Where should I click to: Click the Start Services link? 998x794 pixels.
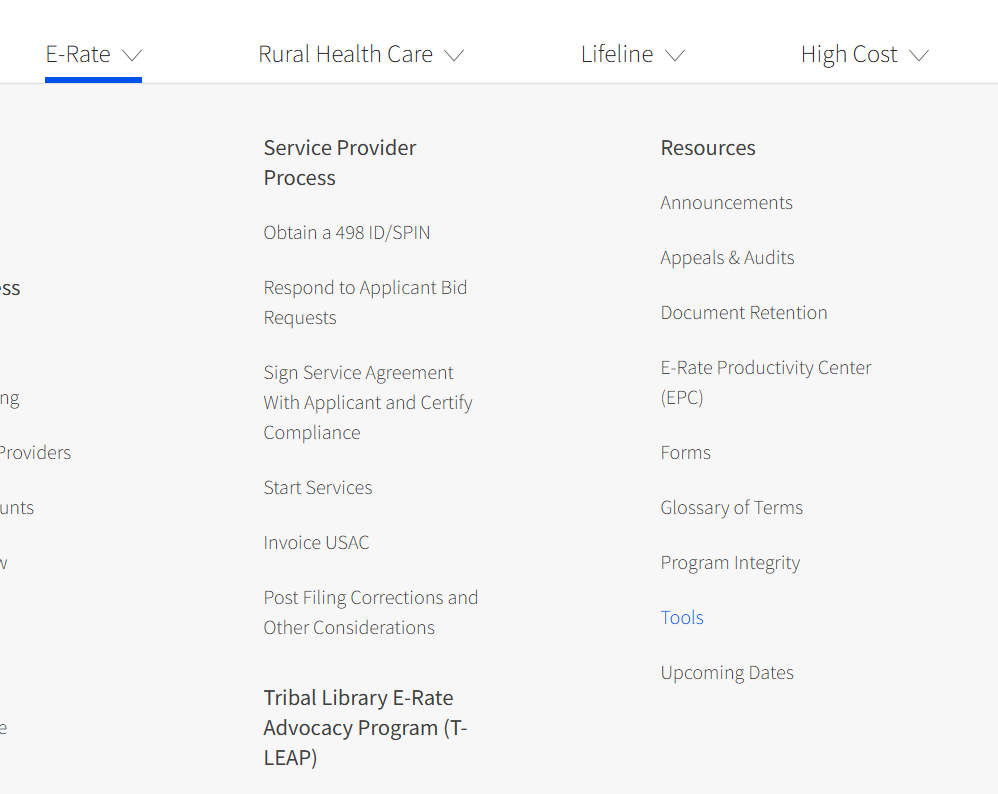[x=318, y=487]
